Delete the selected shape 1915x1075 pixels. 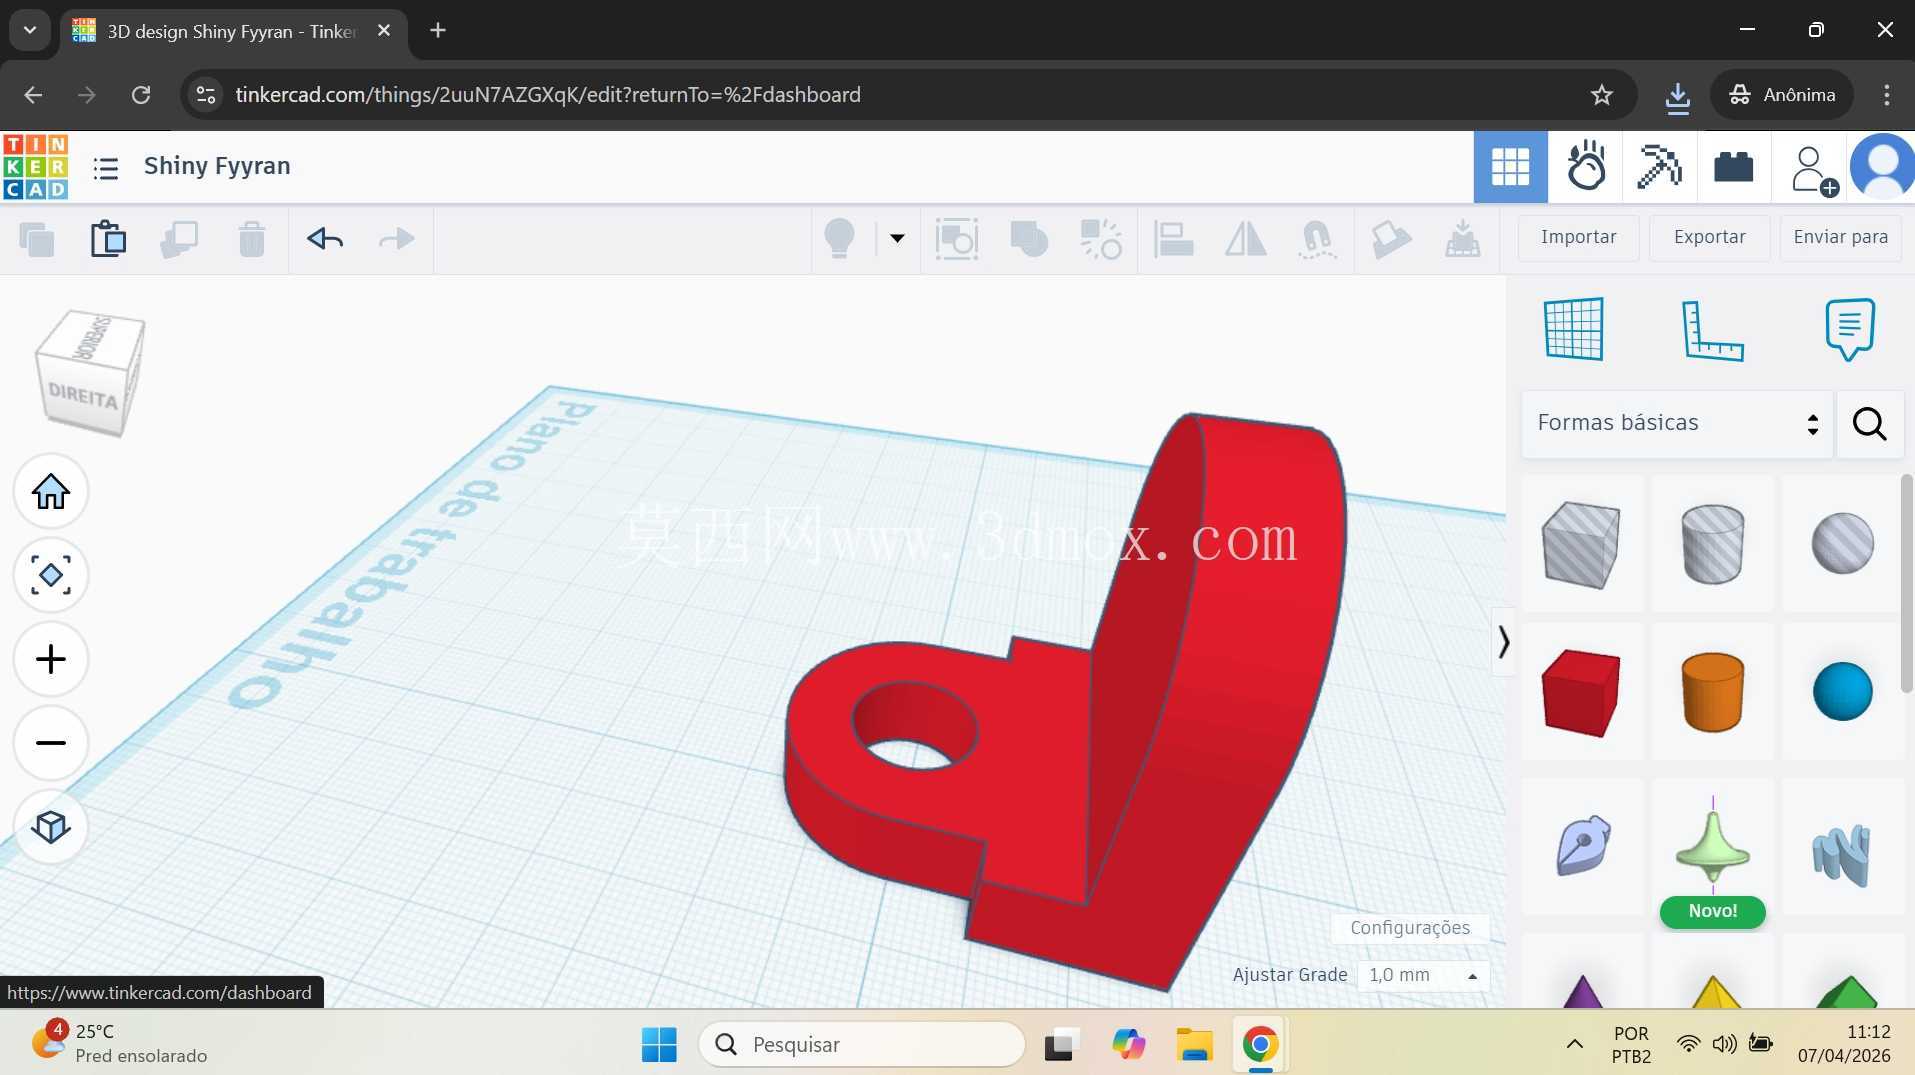(252, 240)
